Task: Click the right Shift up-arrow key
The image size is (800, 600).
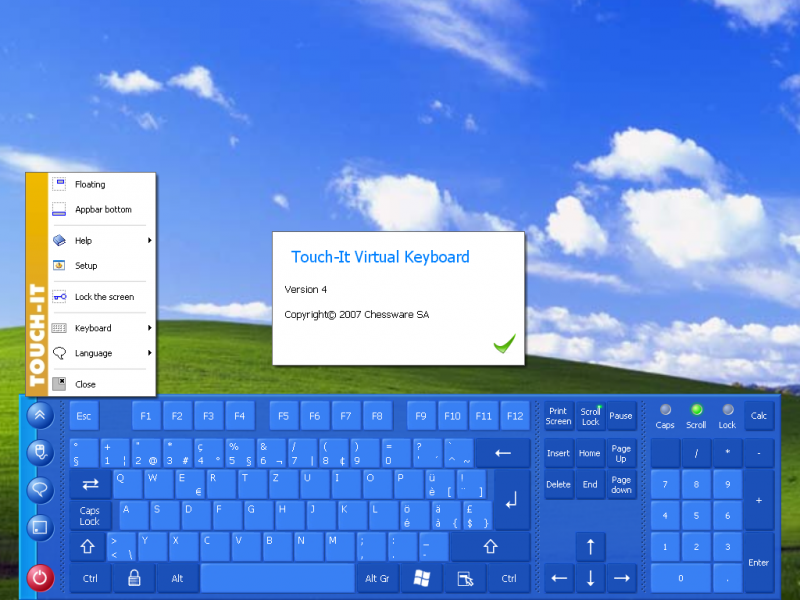Action: coord(490,546)
